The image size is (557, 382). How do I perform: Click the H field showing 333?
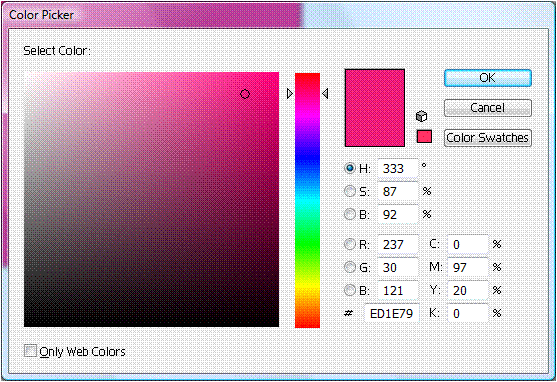(398, 168)
